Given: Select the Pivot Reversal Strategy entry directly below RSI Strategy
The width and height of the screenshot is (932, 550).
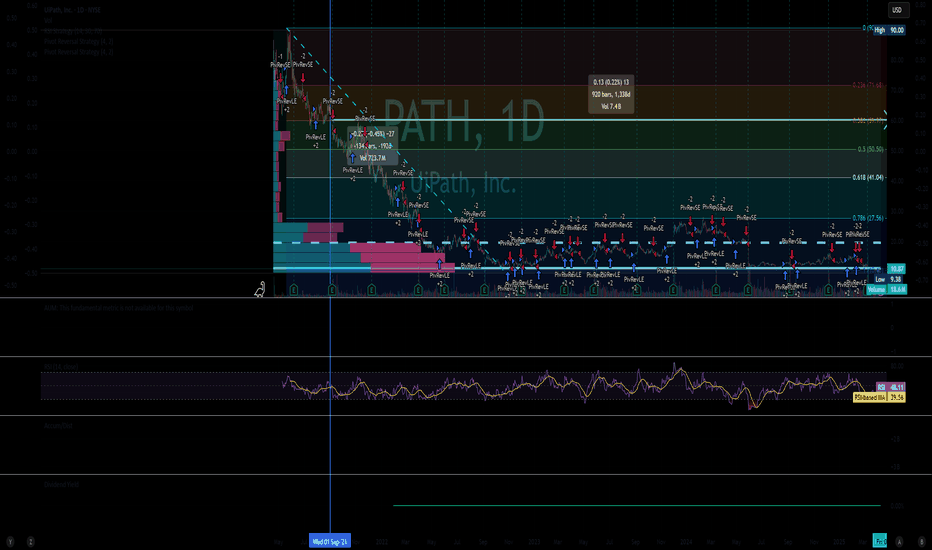Looking at the screenshot, I should click(78, 42).
